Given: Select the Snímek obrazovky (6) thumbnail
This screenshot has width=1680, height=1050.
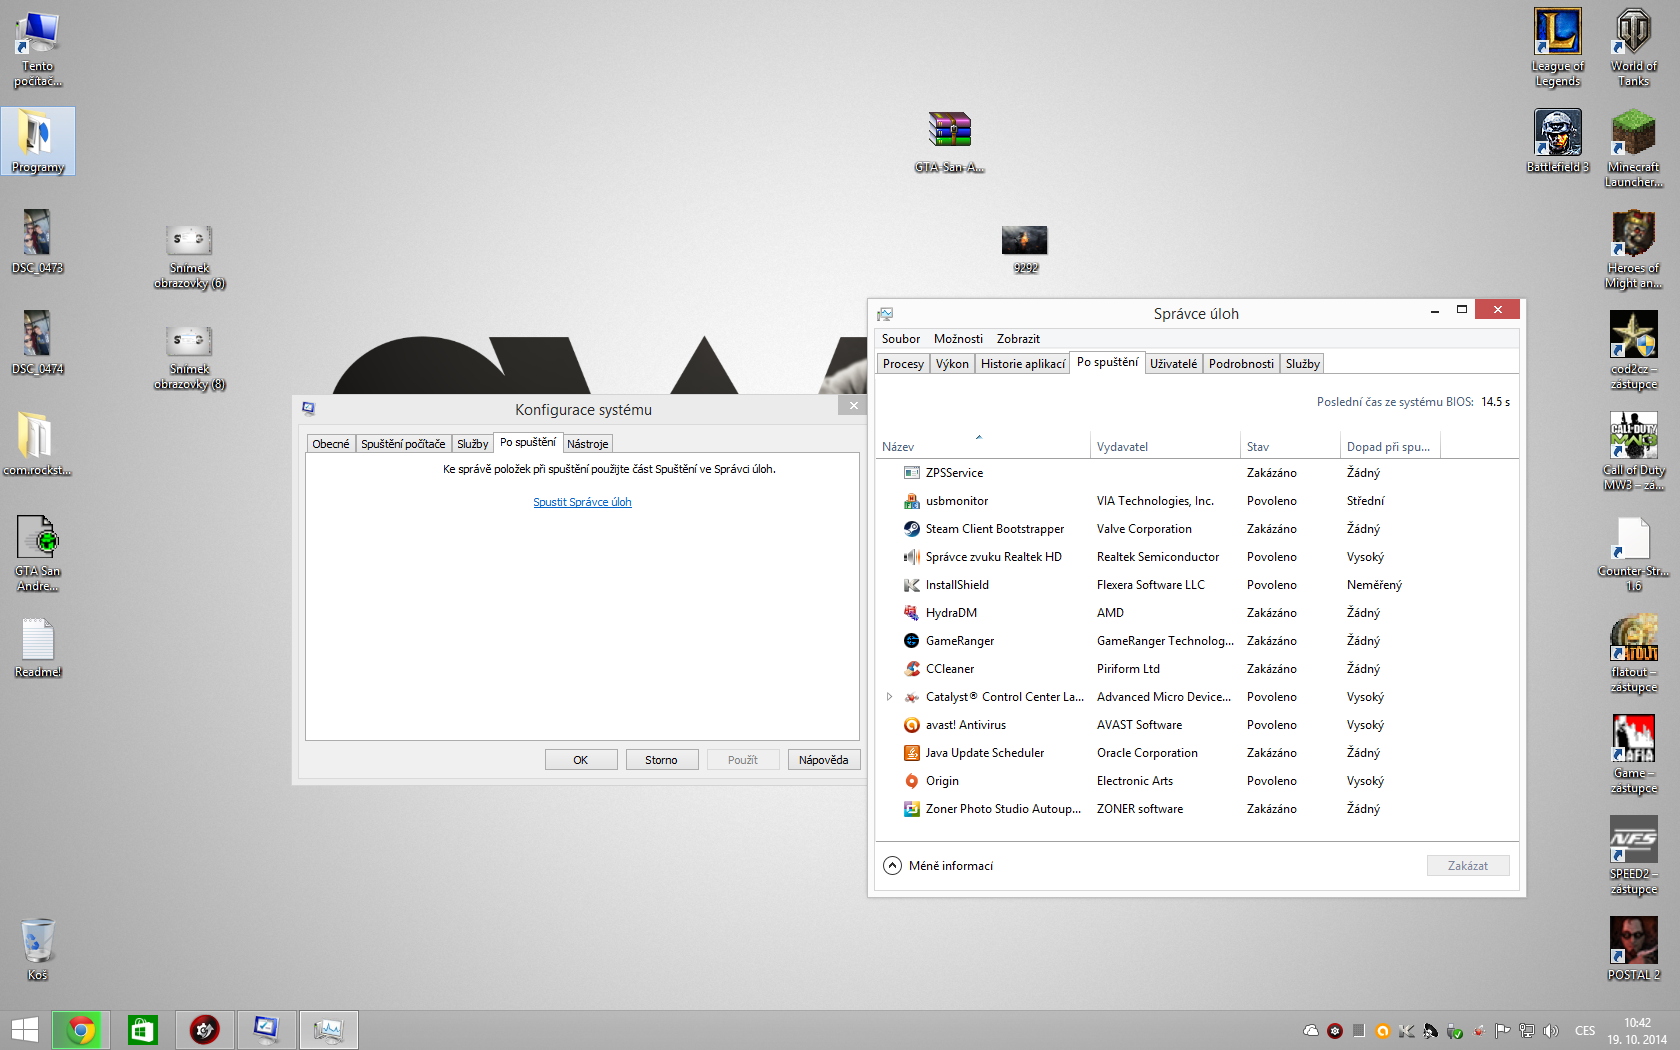Looking at the screenshot, I should (189, 257).
